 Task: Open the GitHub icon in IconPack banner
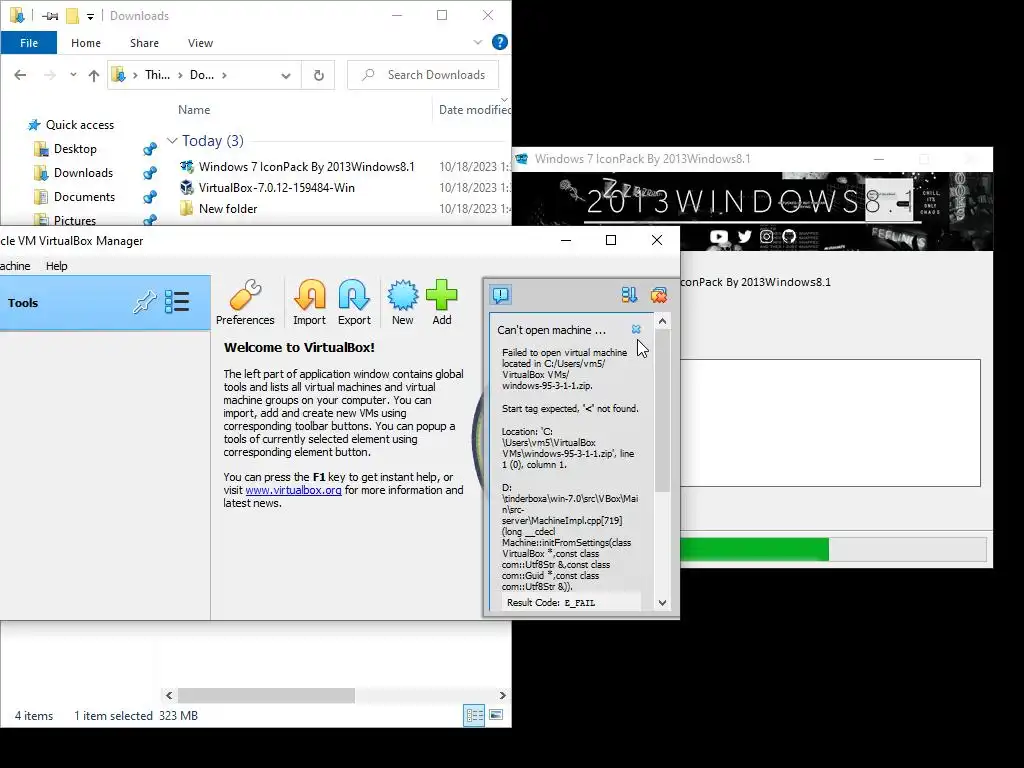[789, 236]
